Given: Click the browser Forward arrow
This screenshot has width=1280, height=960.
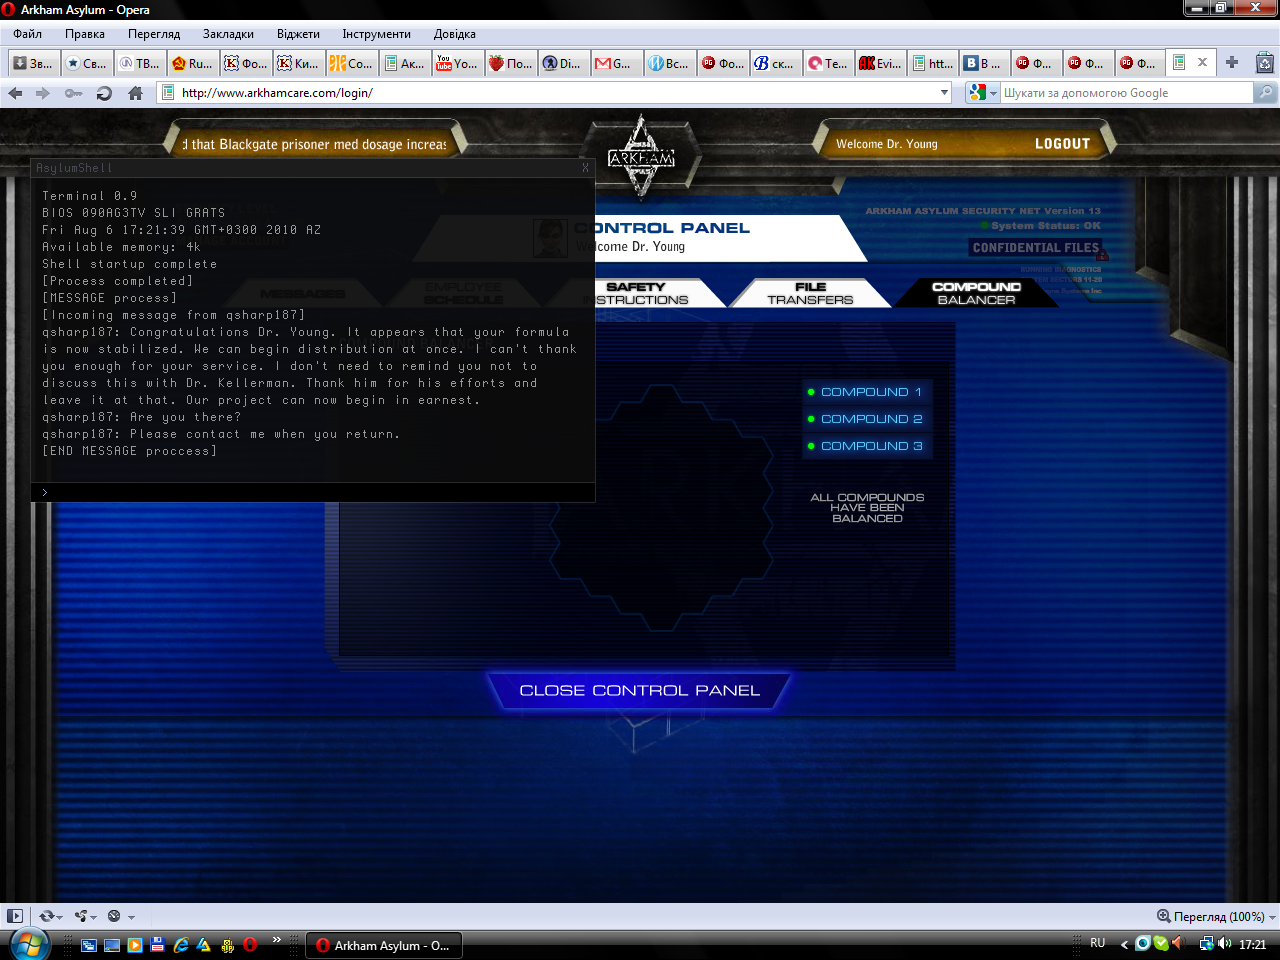Looking at the screenshot, I should tap(43, 93).
